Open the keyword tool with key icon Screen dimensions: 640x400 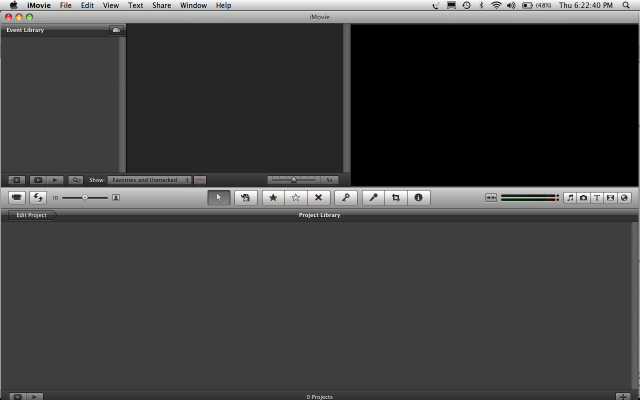click(346, 198)
